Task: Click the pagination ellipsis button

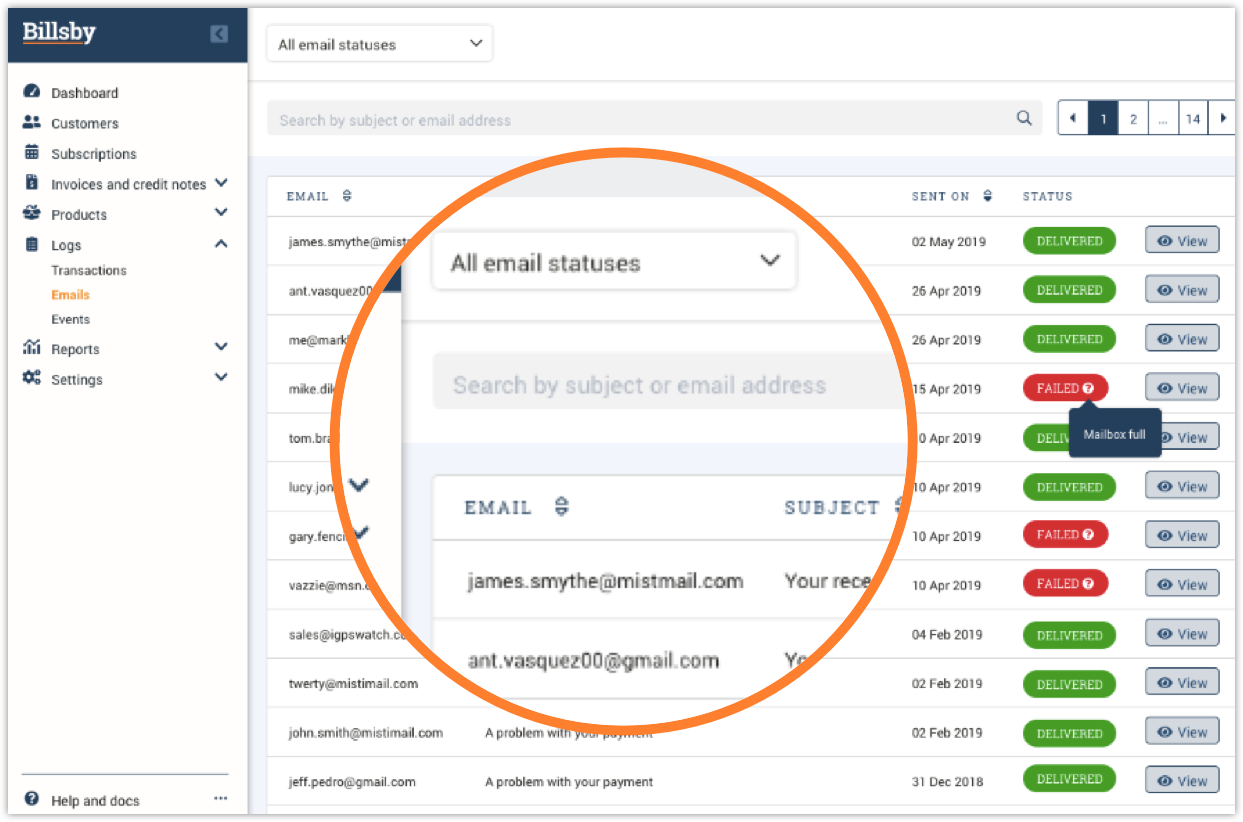Action: 1163,118
